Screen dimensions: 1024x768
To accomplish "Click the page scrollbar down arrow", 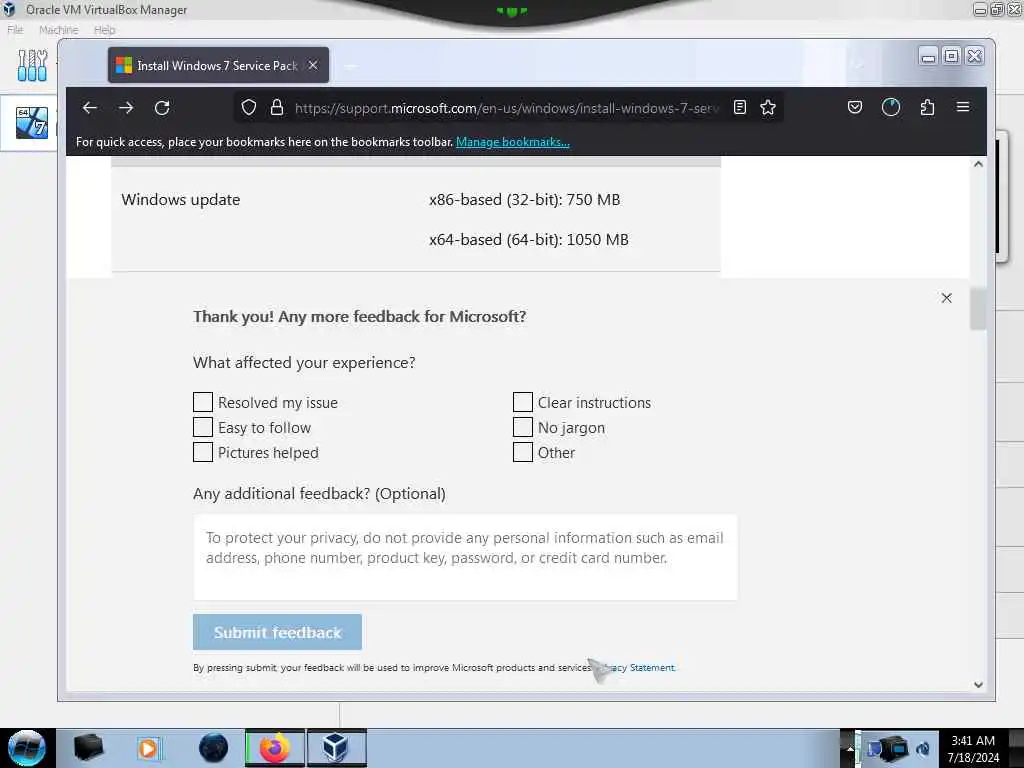I will tap(978, 684).
